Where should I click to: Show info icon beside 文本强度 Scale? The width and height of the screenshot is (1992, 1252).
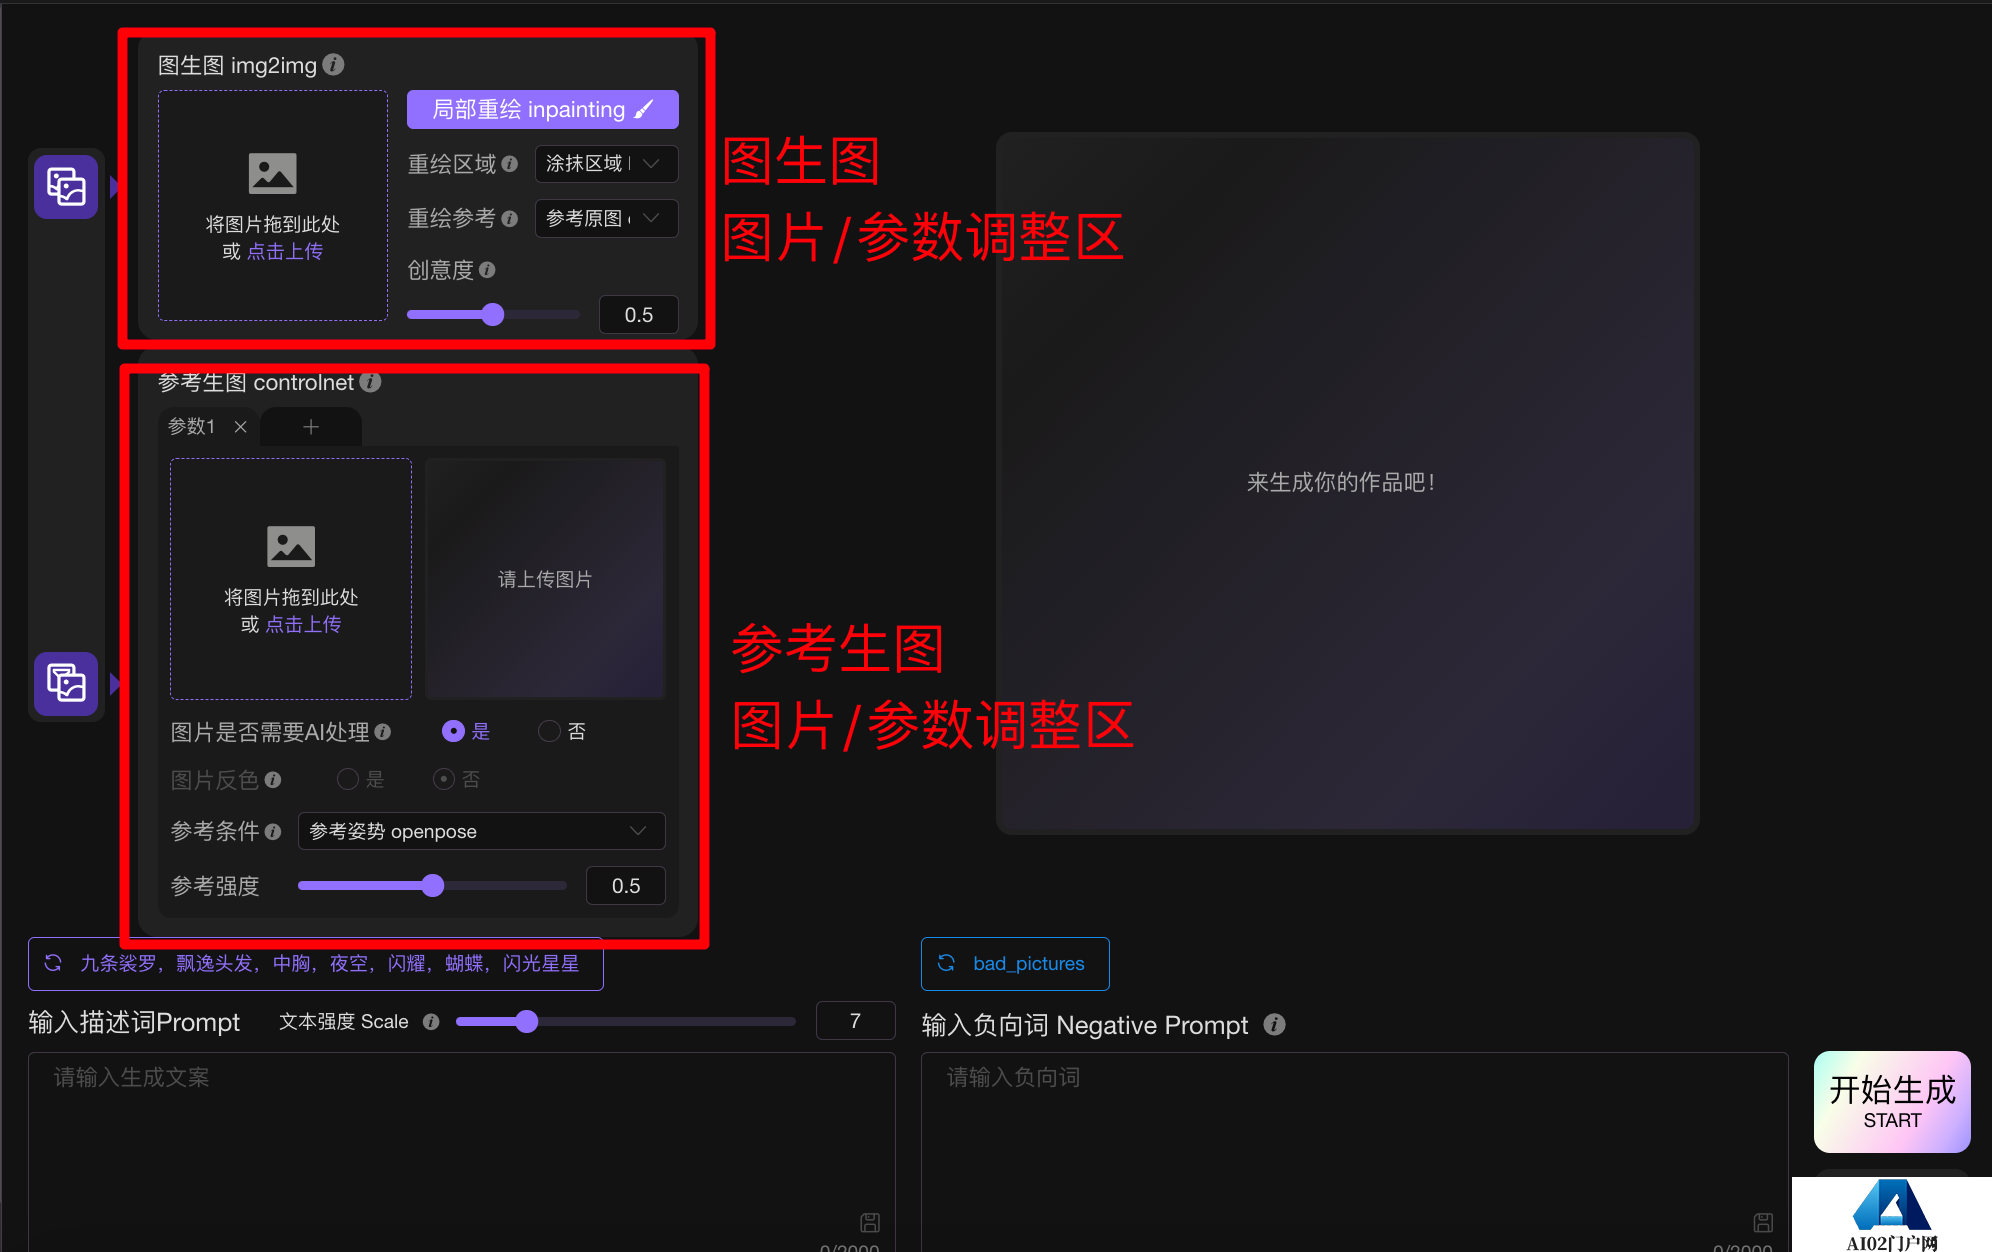pyautogui.click(x=431, y=1022)
